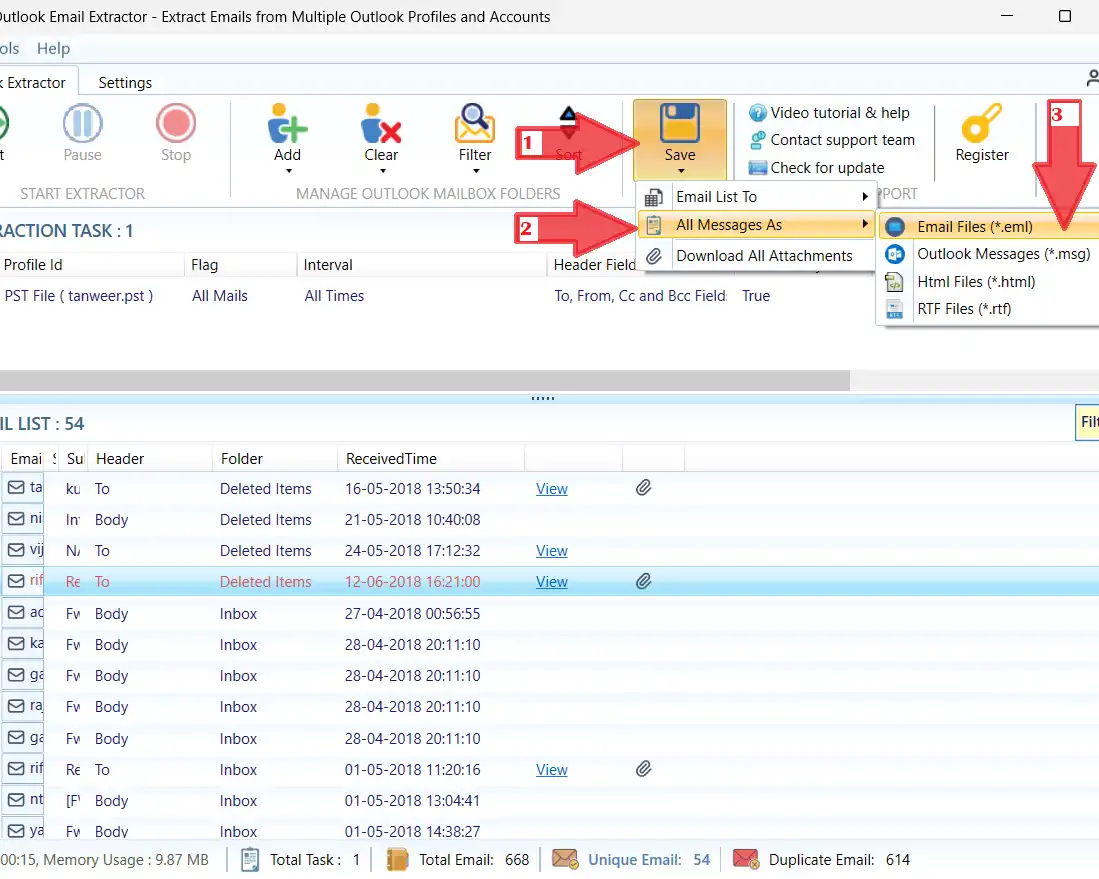The width and height of the screenshot is (1099, 879).
Task: Click the Save floppy disk icon
Action: 680,123
